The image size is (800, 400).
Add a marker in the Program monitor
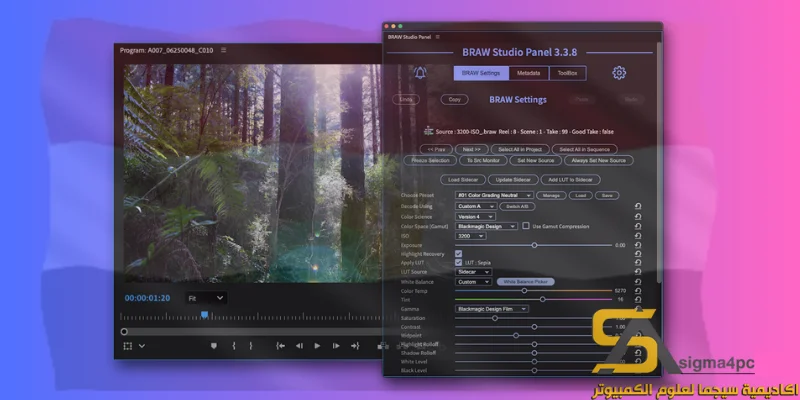coord(214,346)
